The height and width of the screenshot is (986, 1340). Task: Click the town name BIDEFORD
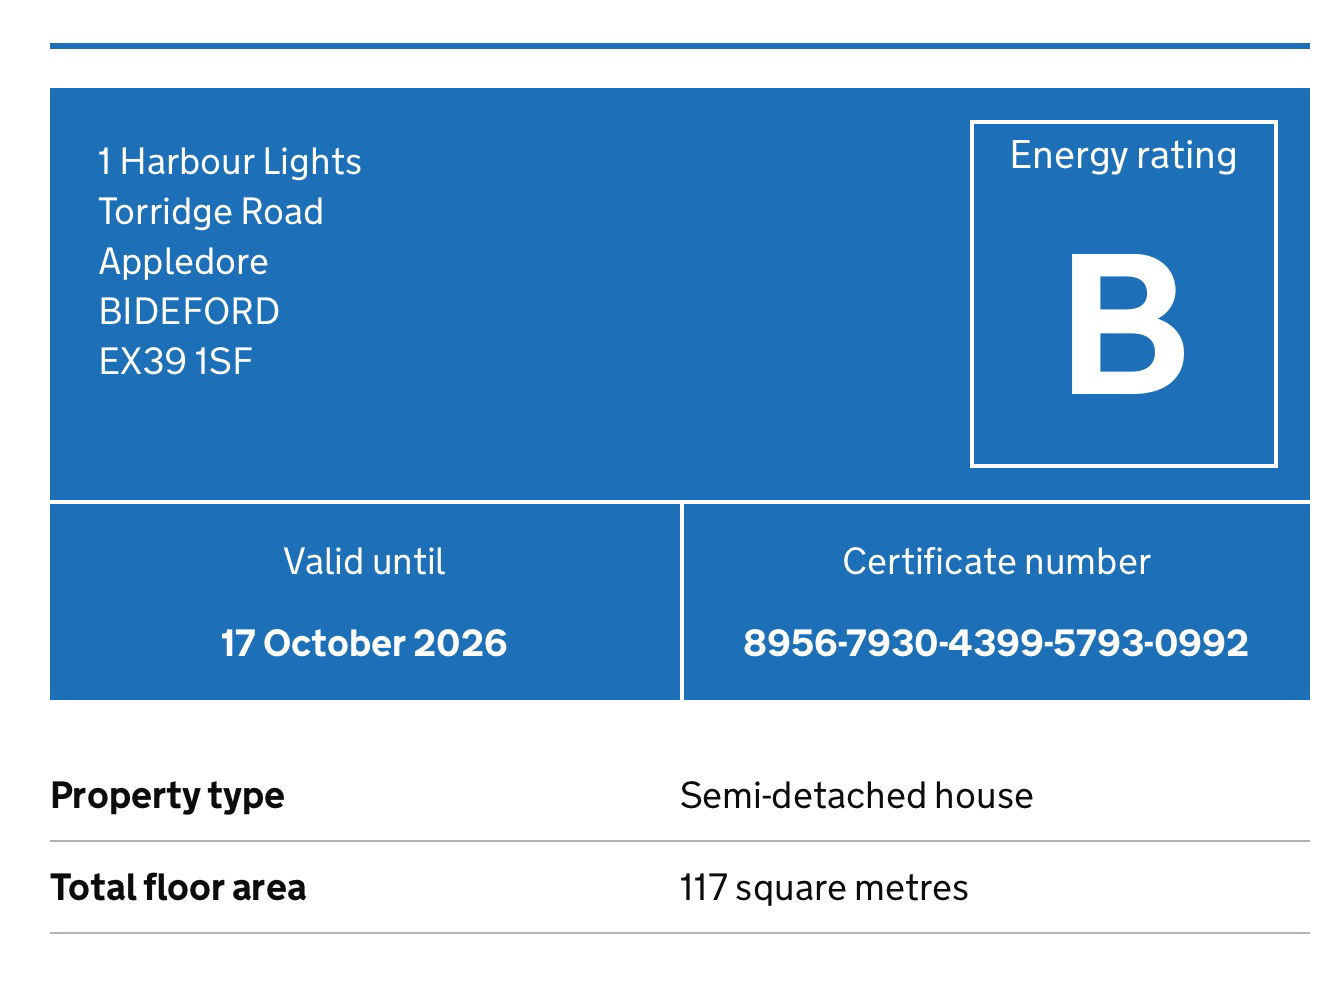(189, 312)
